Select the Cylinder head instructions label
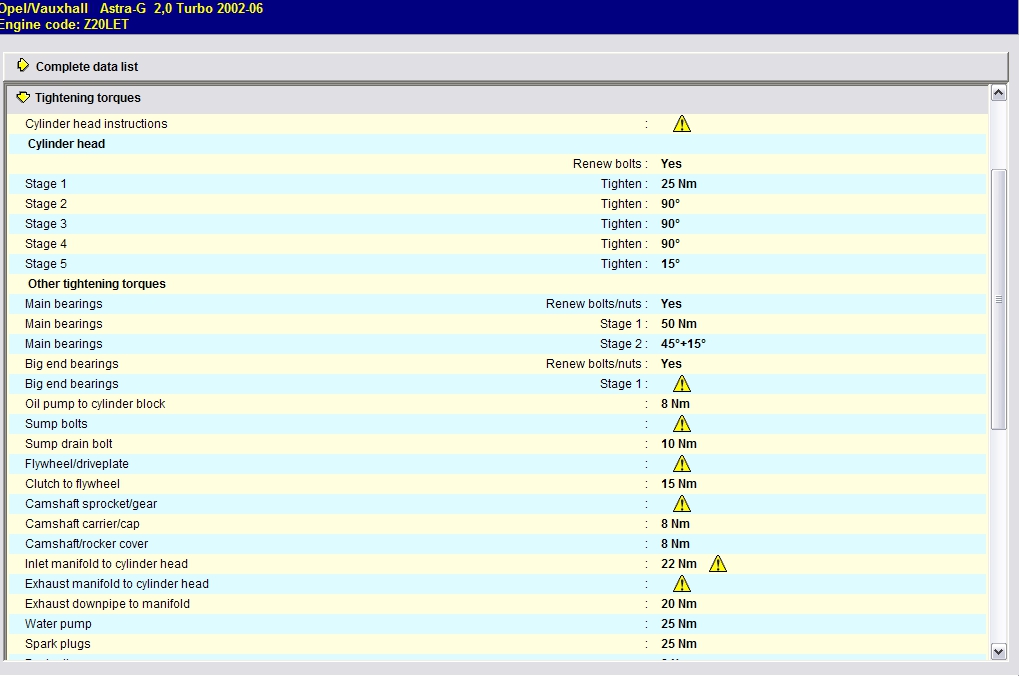Viewport: 1019px width, 676px height. click(x=96, y=124)
